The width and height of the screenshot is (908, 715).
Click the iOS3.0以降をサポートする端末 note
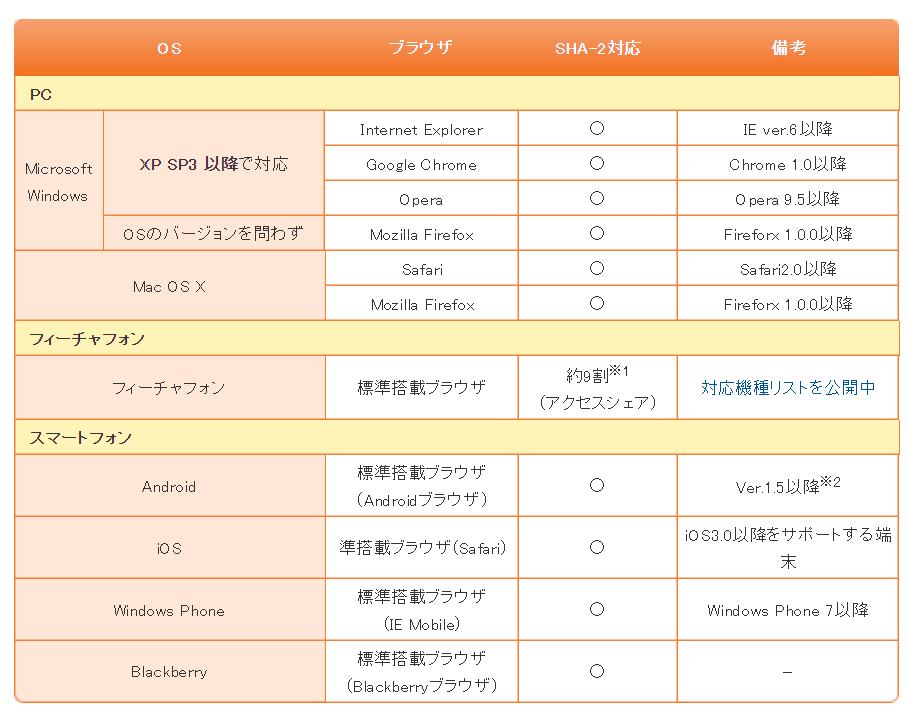pyautogui.click(x=788, y=548)
